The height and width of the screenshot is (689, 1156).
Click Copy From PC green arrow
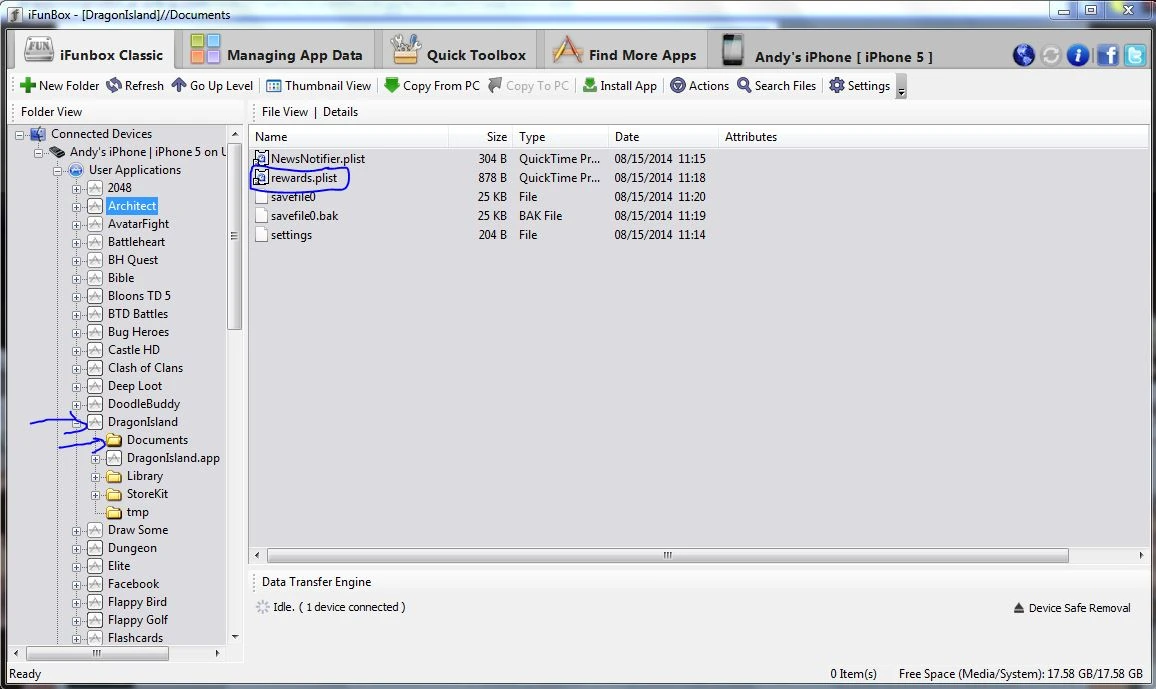pos(392,85)
